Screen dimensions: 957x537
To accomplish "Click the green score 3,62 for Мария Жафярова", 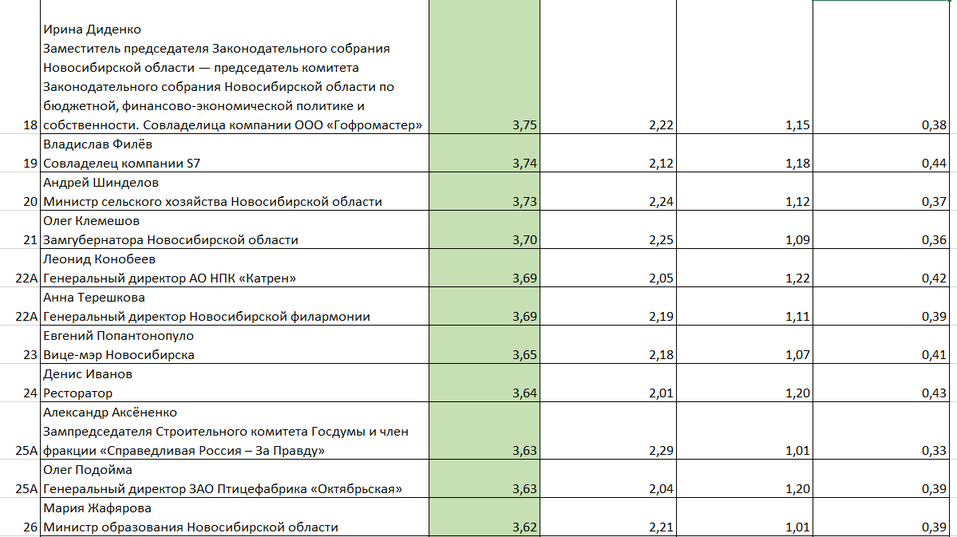I will 484,527.
